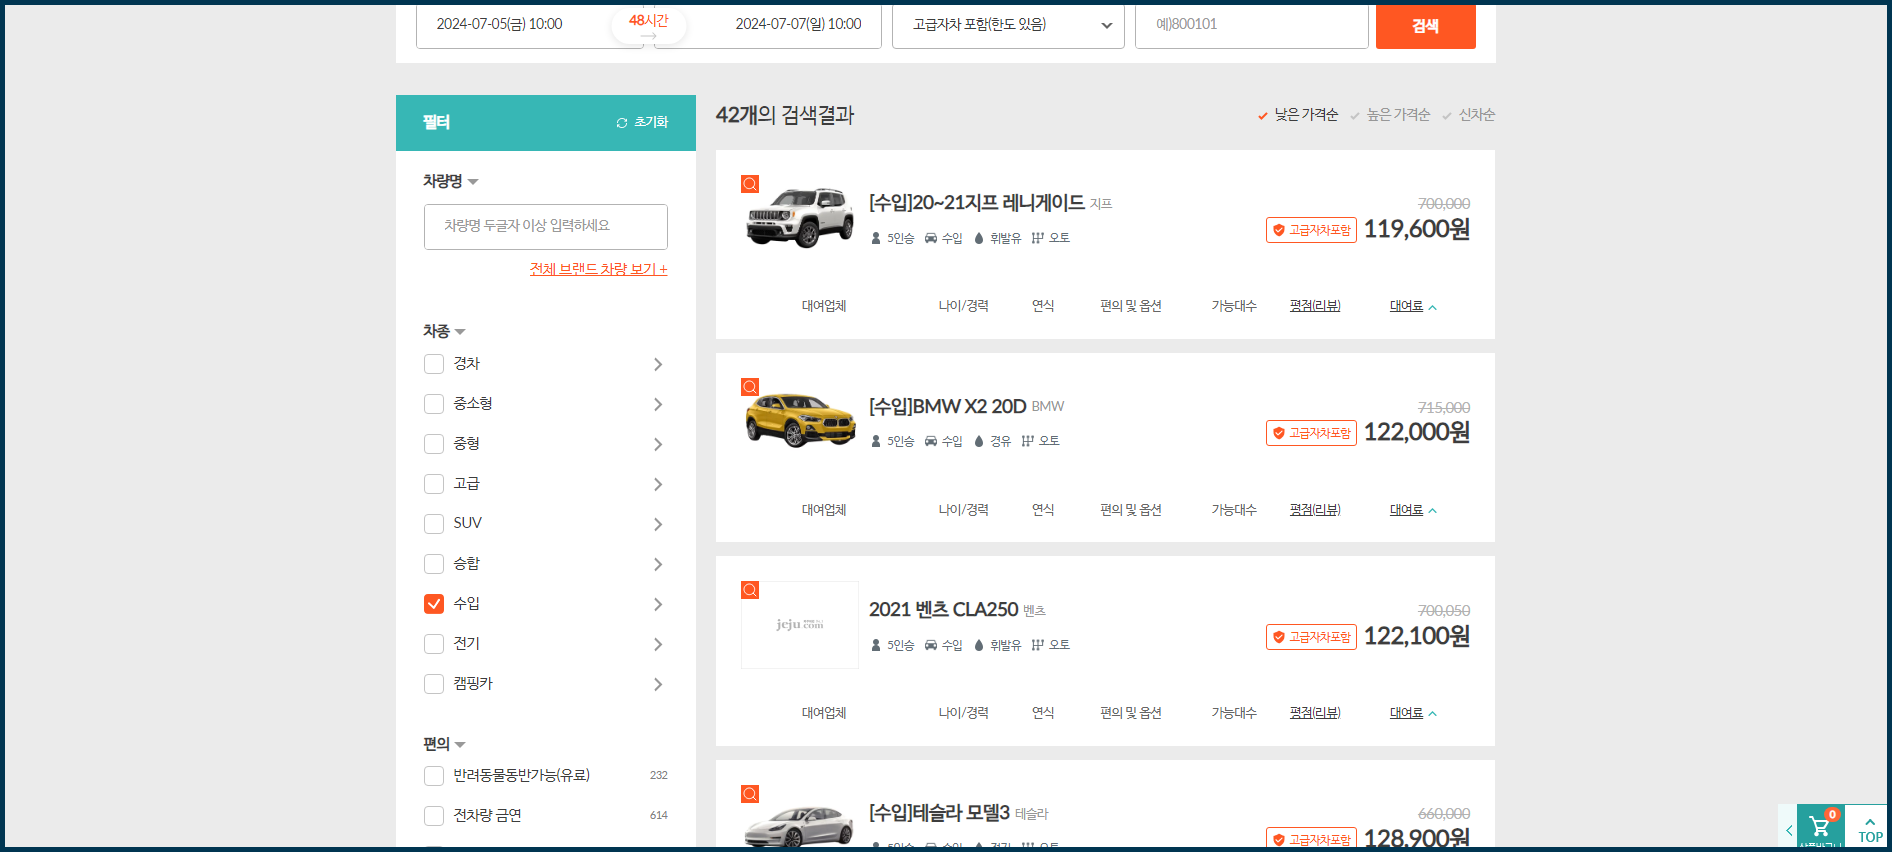Open the [수입]BMW X2 20D title
The height and width of the screenshot is (852, 1892).
pos(947,407)
